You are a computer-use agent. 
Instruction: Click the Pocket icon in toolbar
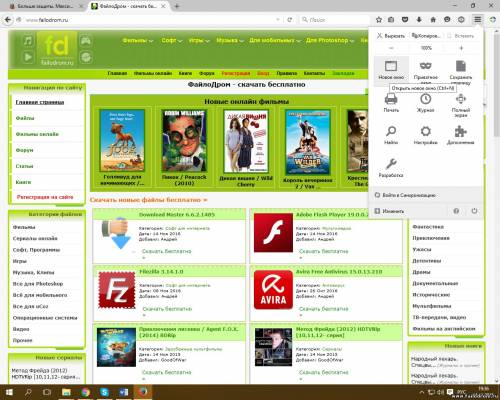point(405,20)
